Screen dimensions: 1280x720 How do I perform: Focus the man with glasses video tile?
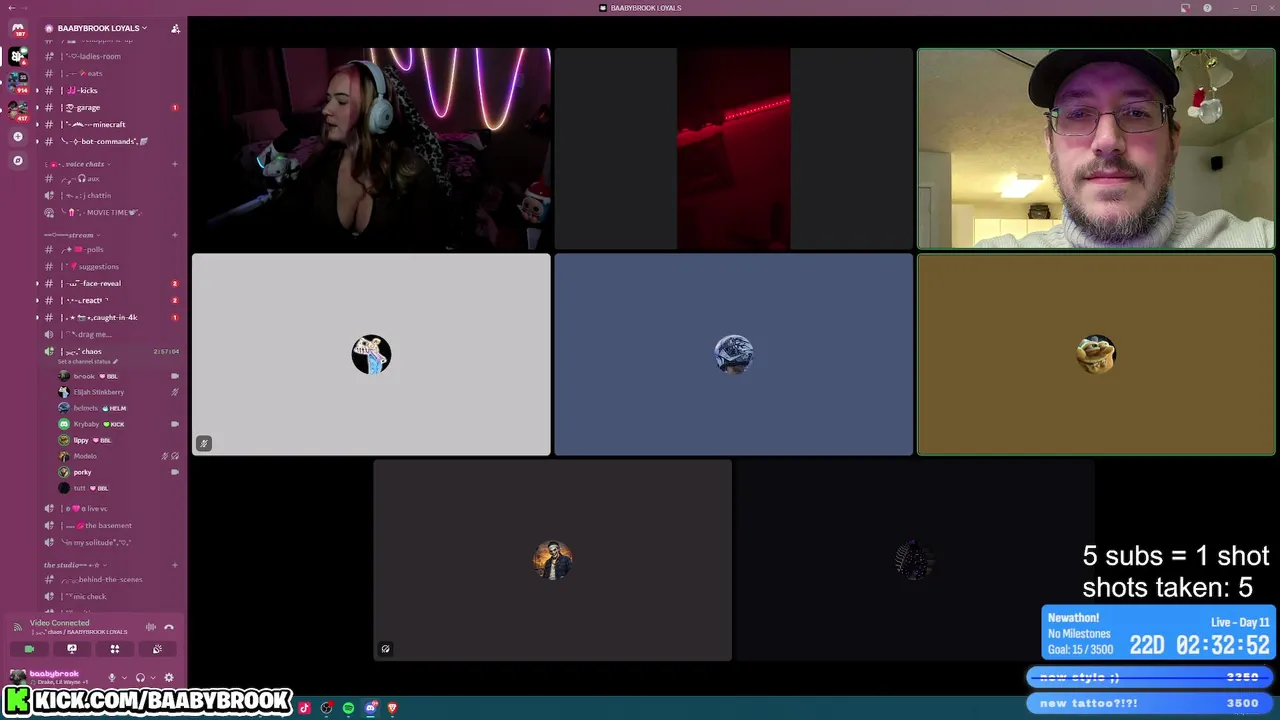(1096, 148)
